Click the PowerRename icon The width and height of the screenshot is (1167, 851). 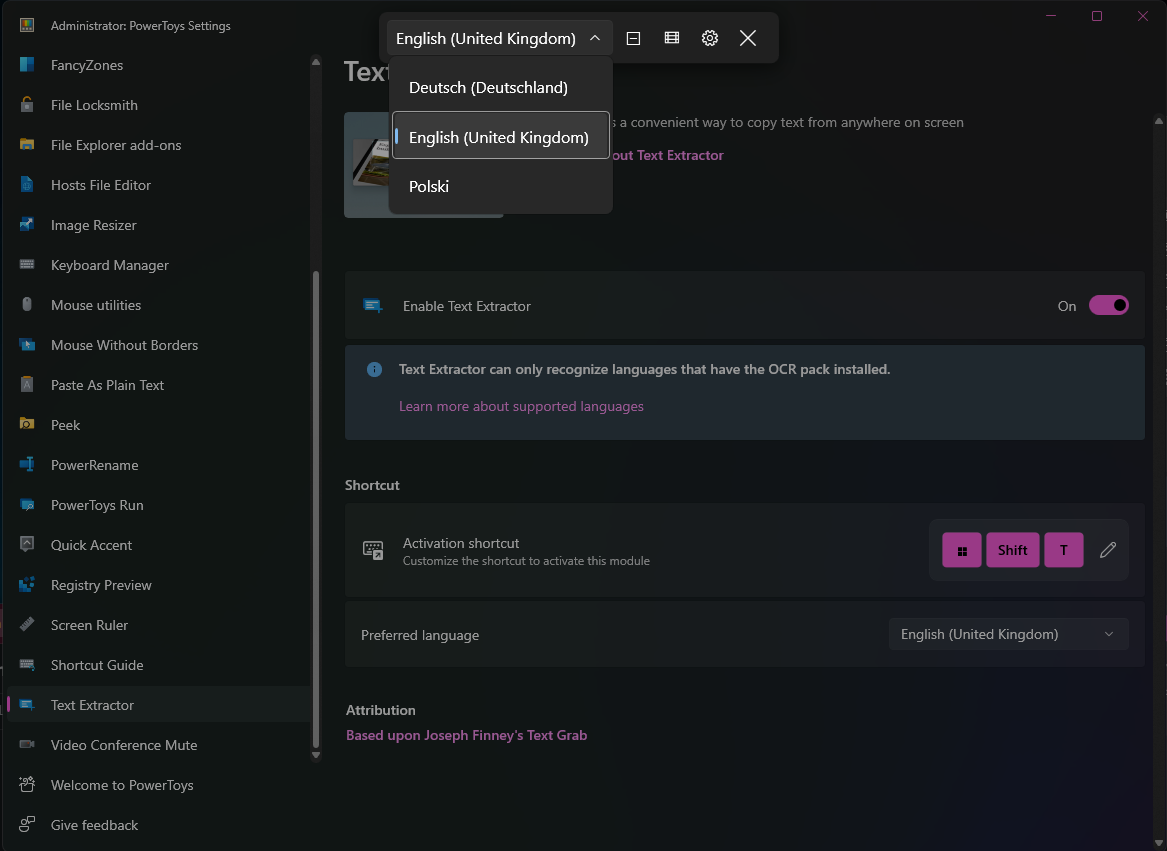pyautogui.click(x=27, y=465)
